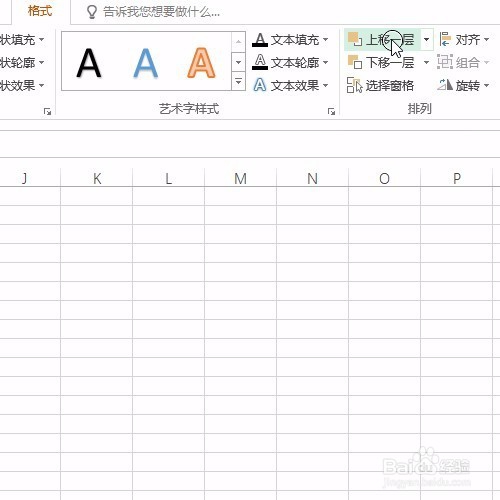Screen dimensions: 500x500
Task: Open the 下移一层 dropdown arrow
Action: coord(426,62)
